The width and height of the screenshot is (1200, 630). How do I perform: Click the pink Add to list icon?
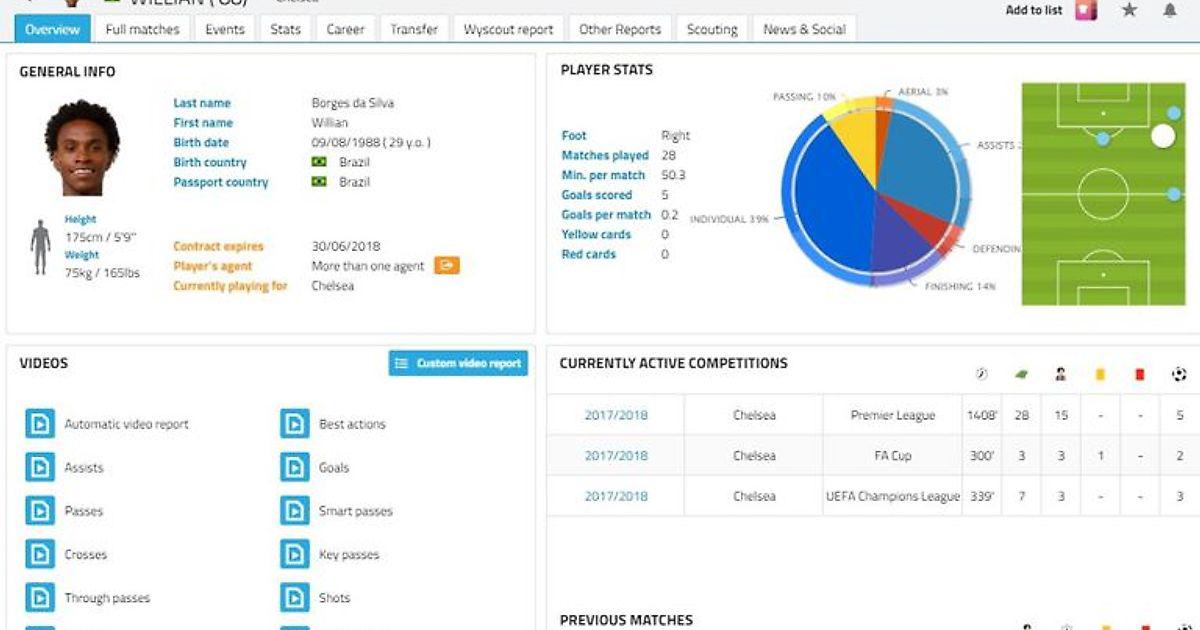tap(1086, 10)
